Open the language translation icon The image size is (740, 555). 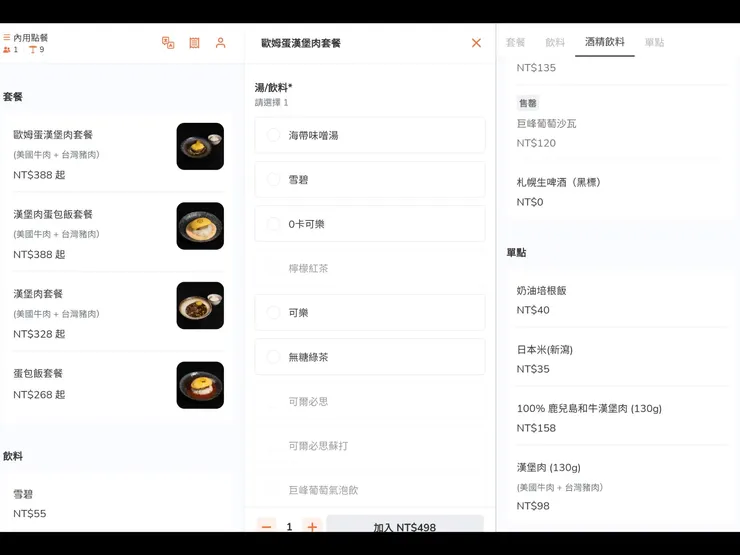[x=168, y=42]
